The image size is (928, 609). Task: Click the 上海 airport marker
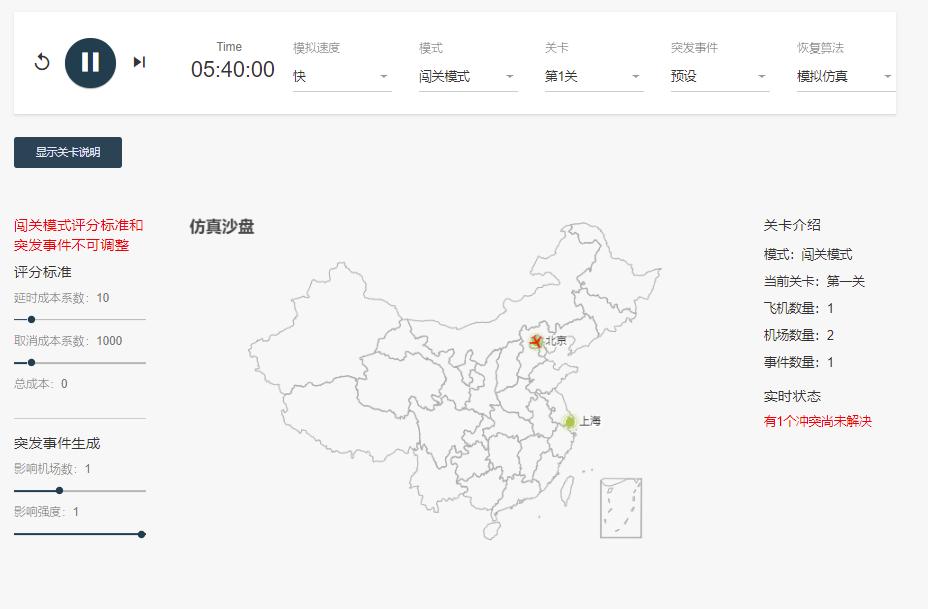[569, 422]
